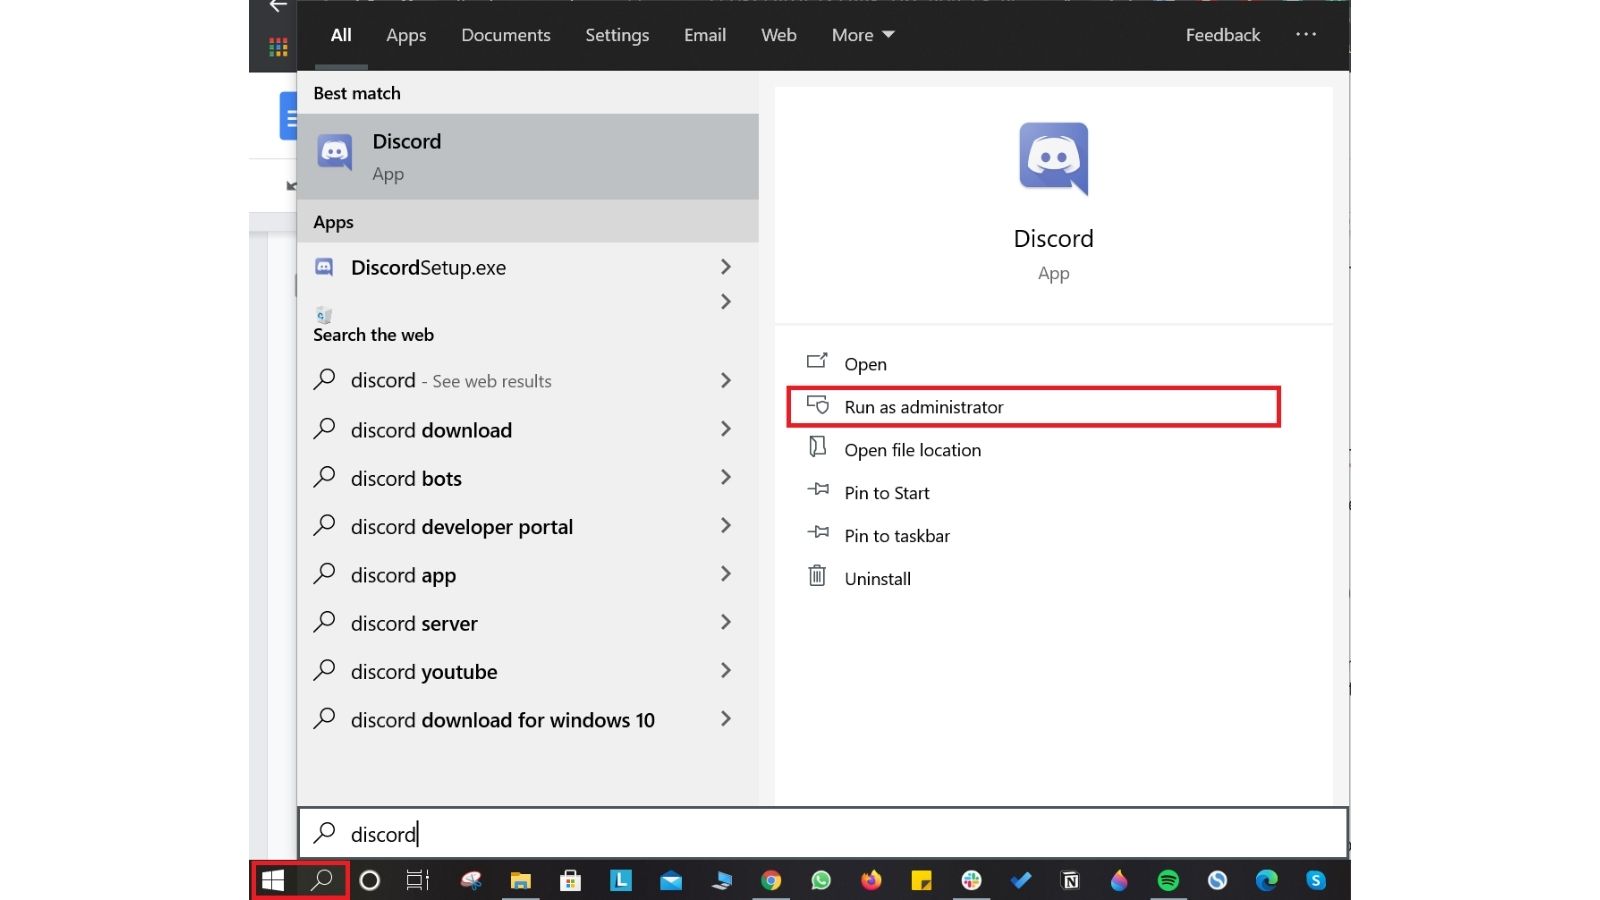Choose the 'discord bots' web suggestion
The width and height of the screenshot is (1600, 900).
pos(406,478)
